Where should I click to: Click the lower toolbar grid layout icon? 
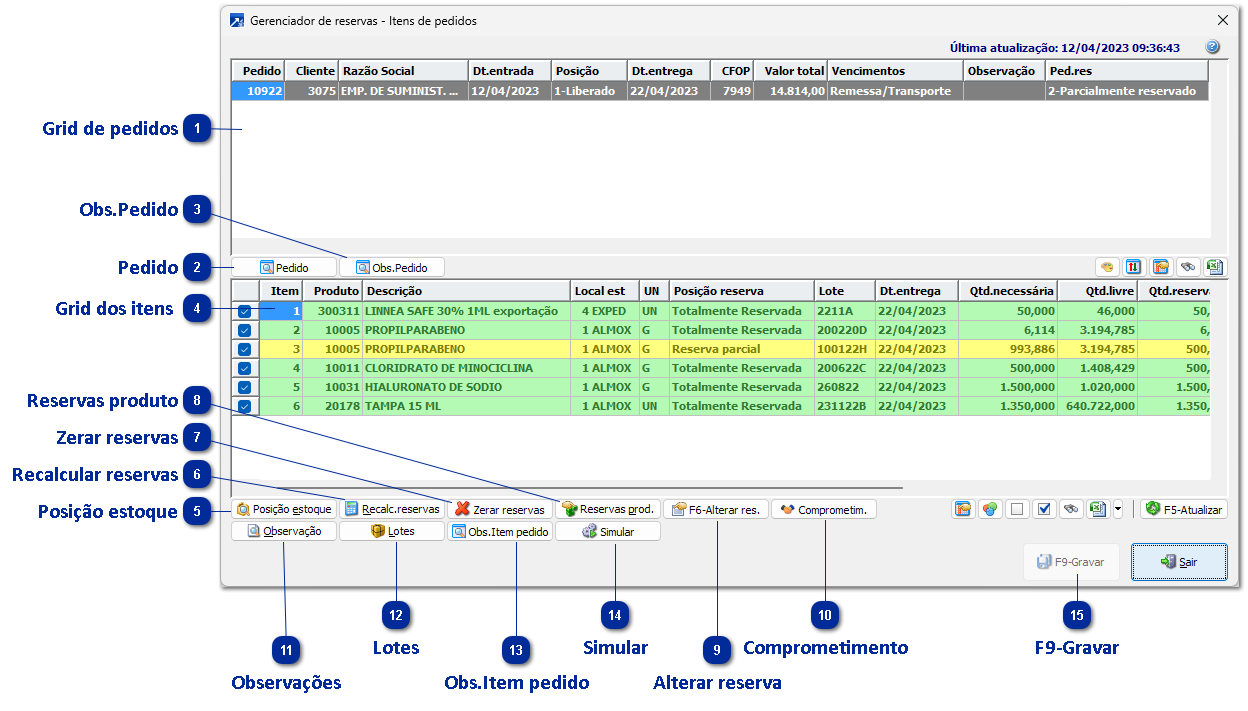pos(964,509)
